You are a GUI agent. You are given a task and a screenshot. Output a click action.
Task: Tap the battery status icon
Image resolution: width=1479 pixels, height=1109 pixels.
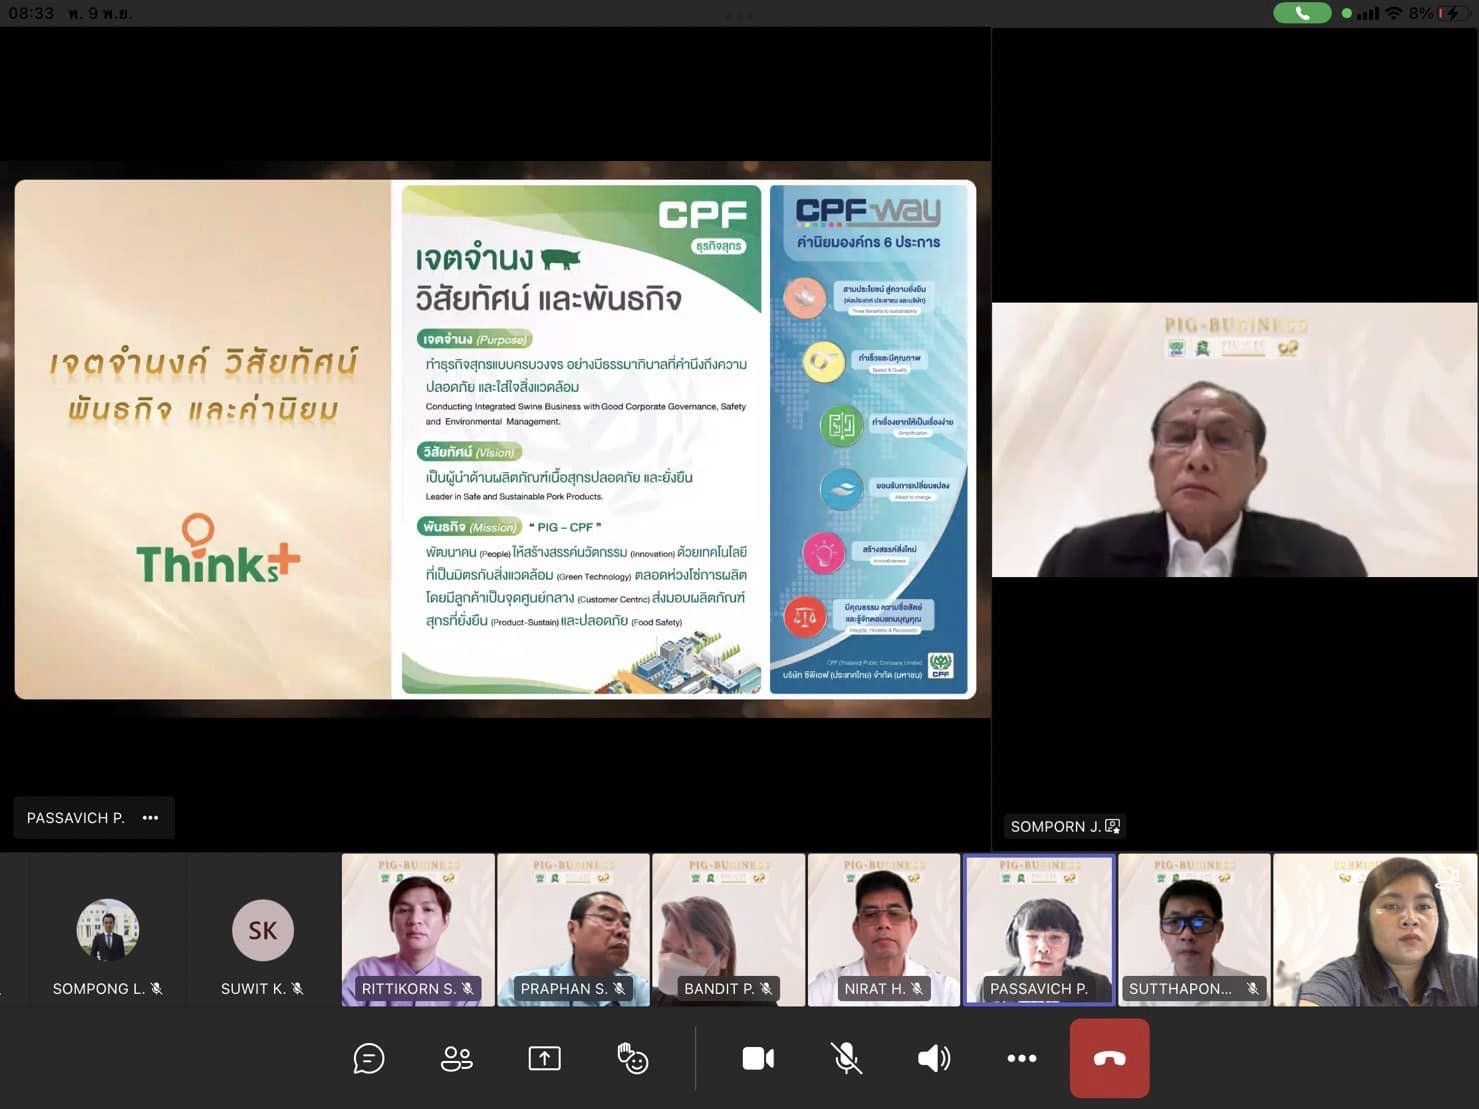[x=1451, y=13]
